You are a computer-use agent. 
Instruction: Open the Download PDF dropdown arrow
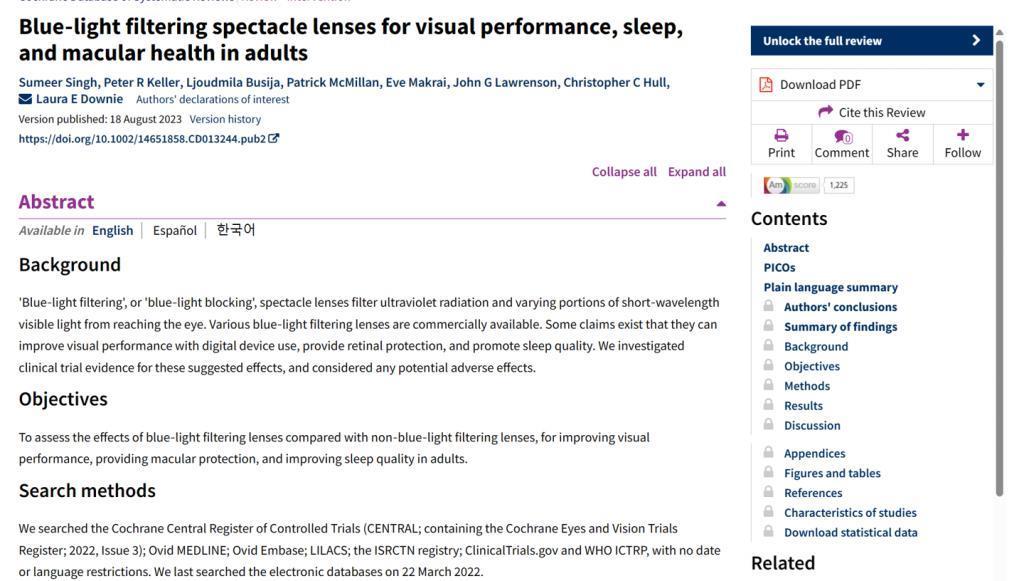[x=980, y=85]
